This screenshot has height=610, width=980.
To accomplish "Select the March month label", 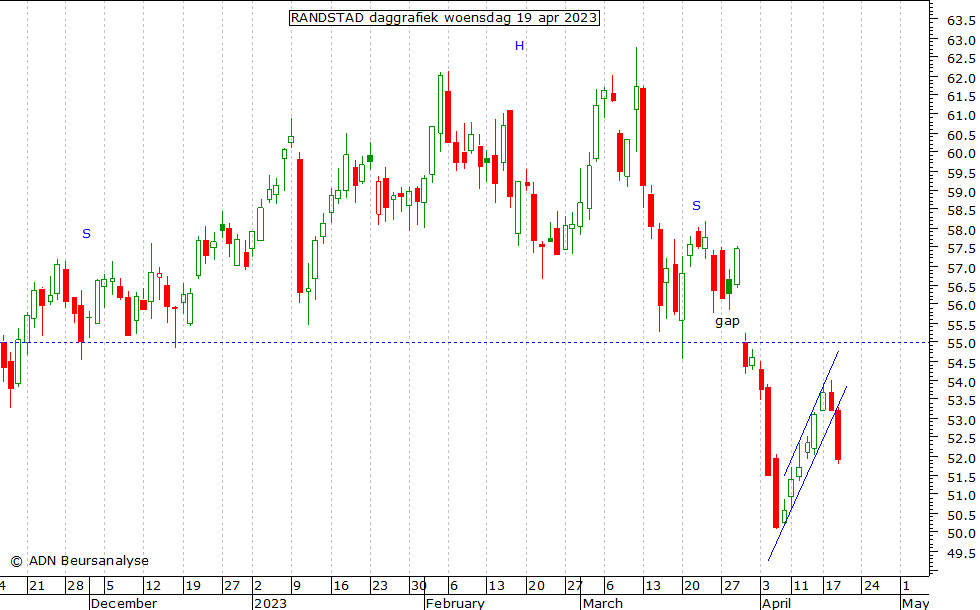I will [x=603, y=603].
